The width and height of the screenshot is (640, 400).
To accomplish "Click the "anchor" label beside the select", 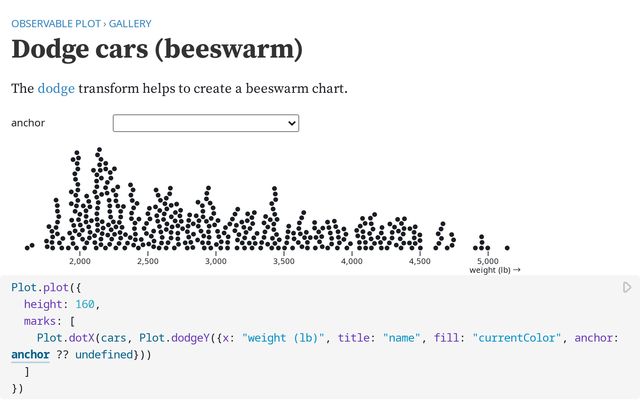I will click(28, 123).
